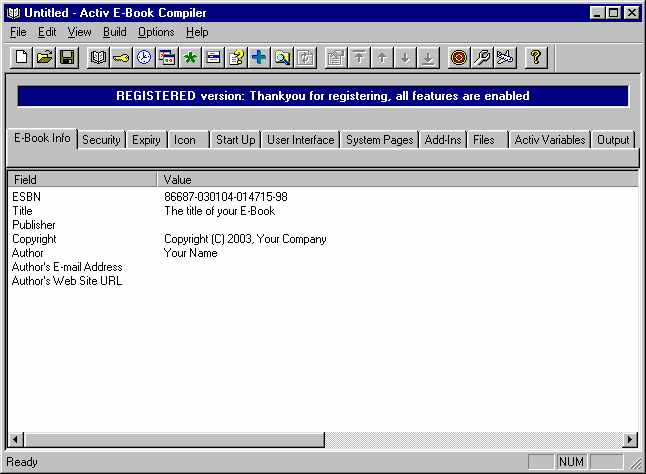
Task: Click the yellow key security icon
Action: pyautogui.click(x=121, y=57)
